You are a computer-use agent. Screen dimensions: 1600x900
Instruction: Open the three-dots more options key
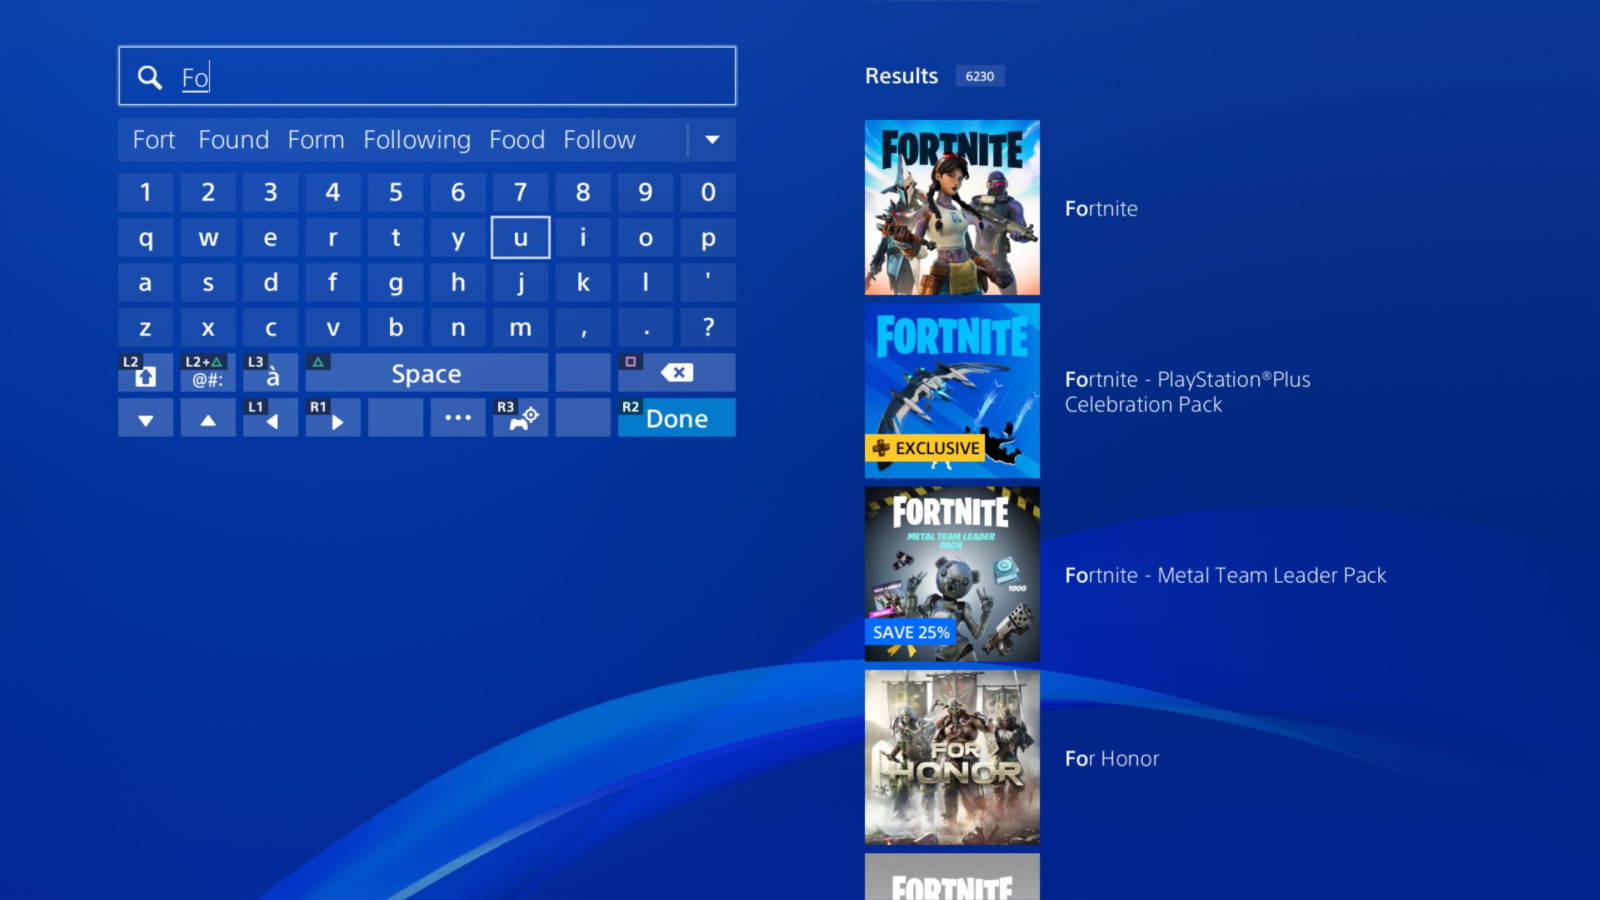pos(458,418)
